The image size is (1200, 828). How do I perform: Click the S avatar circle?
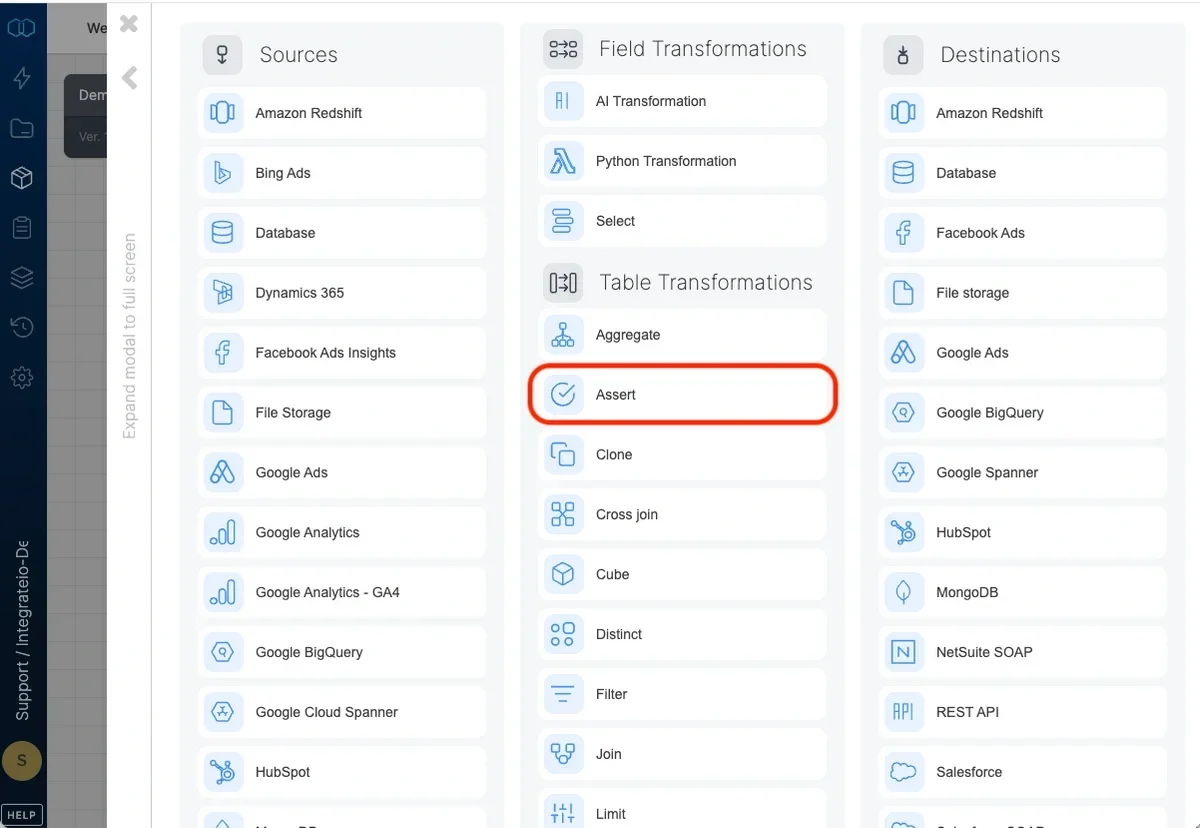(x=22, y=761)
